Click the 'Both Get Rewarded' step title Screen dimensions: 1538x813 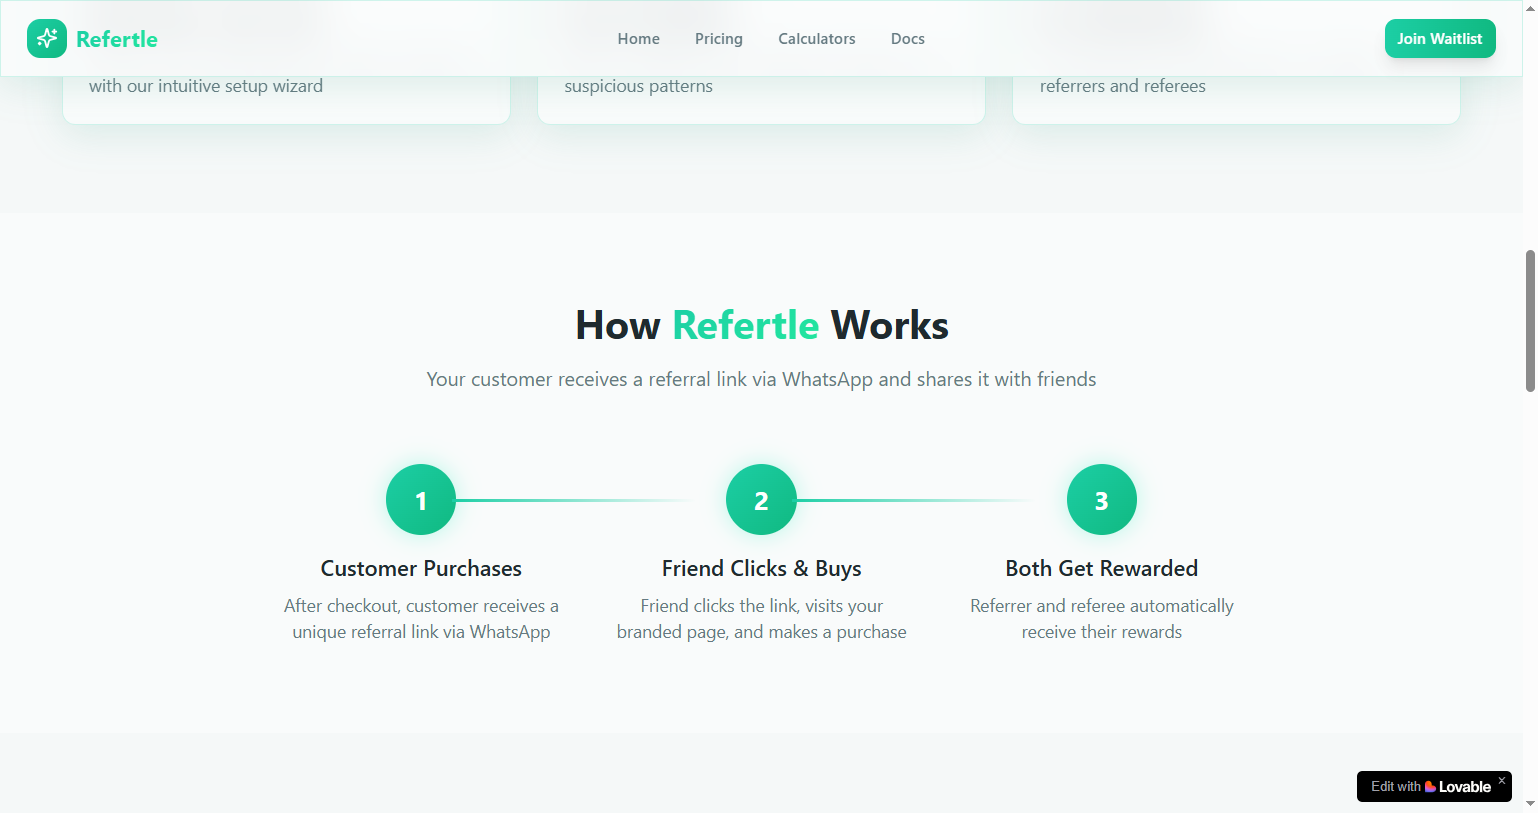tap(1101, 567)
